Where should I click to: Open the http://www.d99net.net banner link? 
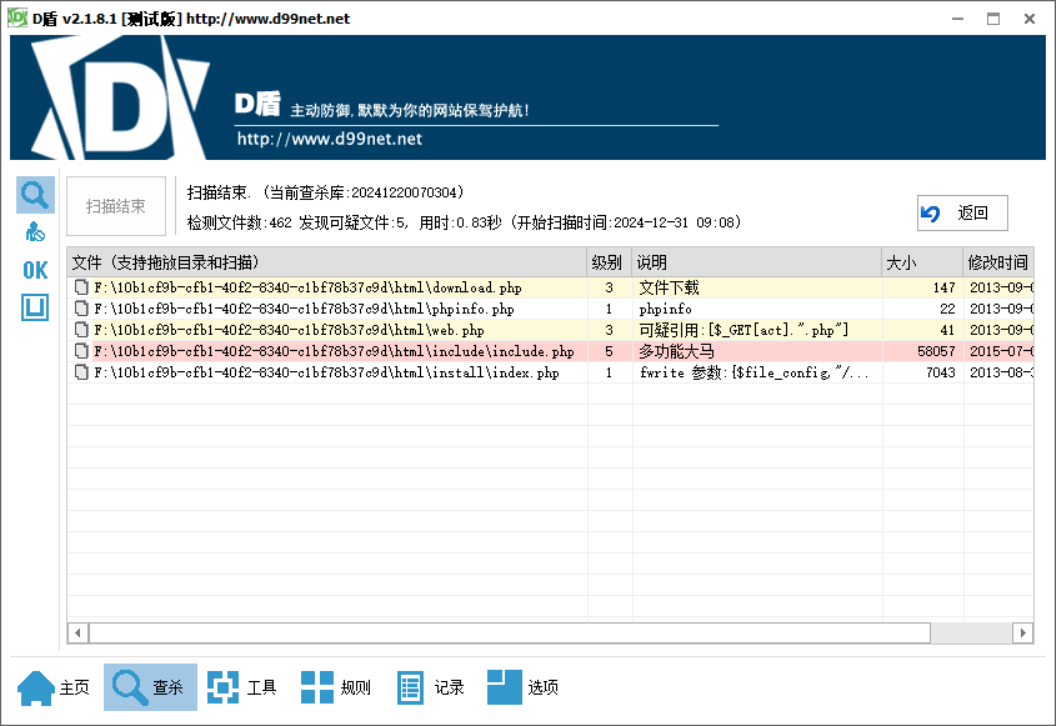(329, 139)
